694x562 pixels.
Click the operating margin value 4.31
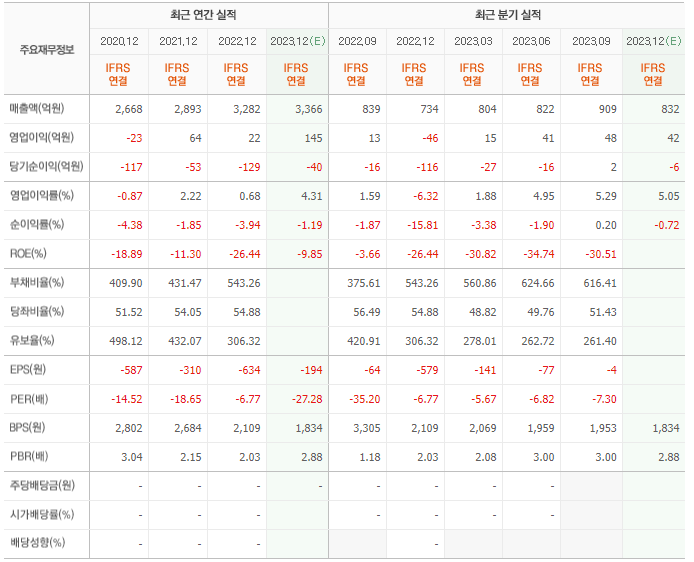coord(312,196)
